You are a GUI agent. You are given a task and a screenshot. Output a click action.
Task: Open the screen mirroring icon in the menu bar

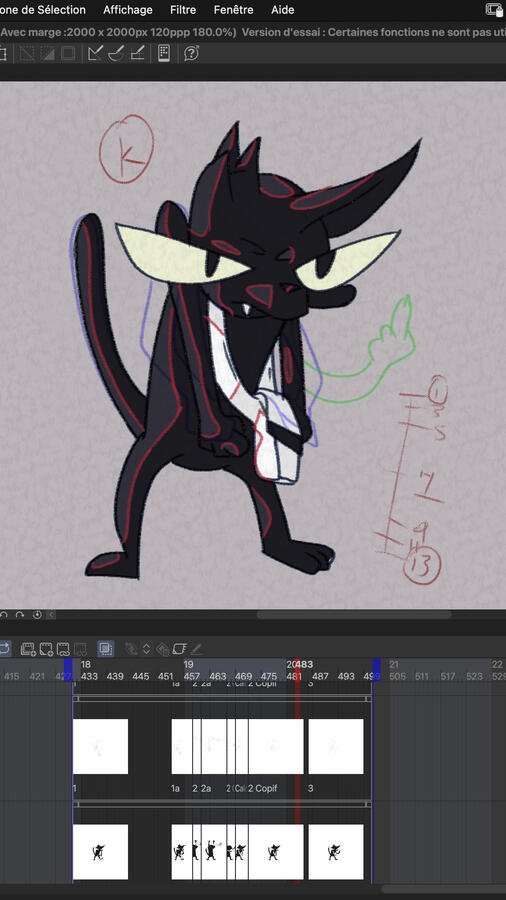pos(493,9)
